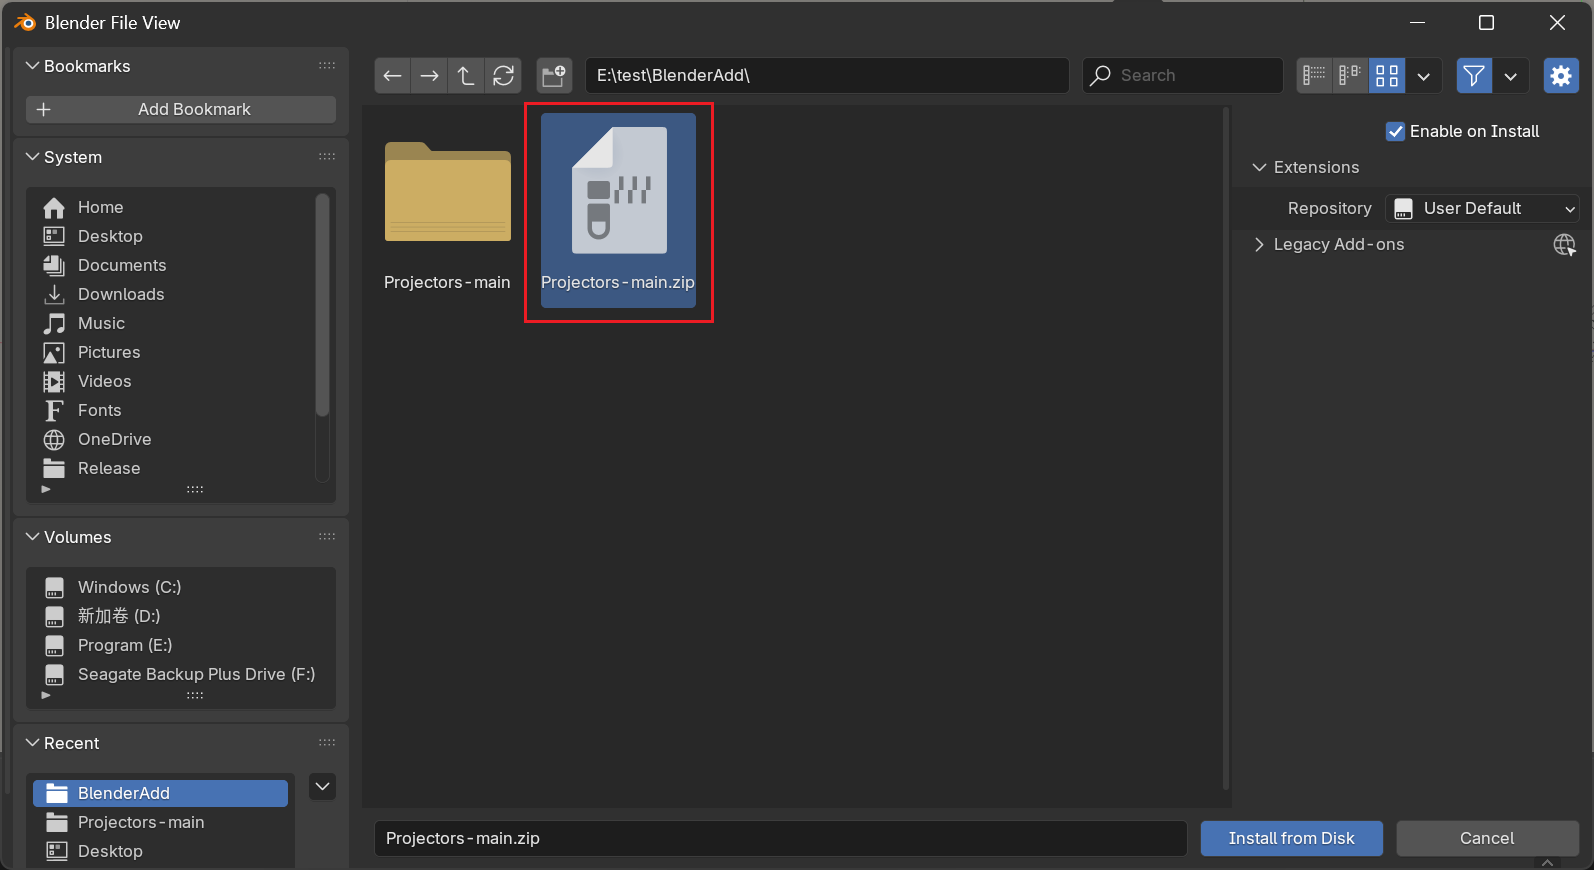Screen dimensions: 1594x870
Task: Click the file path field
Action: (827, 75)
